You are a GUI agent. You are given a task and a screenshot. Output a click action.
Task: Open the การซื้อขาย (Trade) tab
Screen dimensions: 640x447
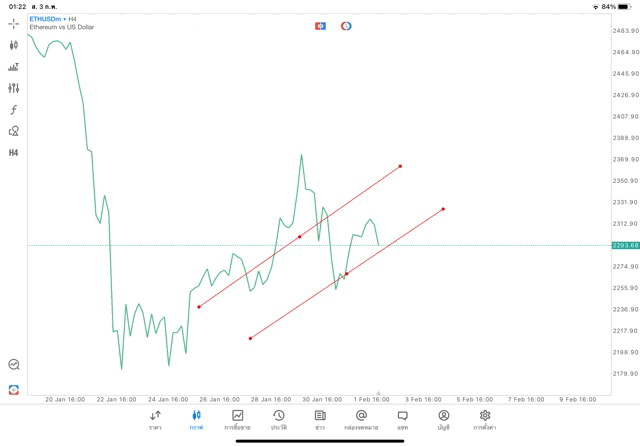tap(238, 420)
